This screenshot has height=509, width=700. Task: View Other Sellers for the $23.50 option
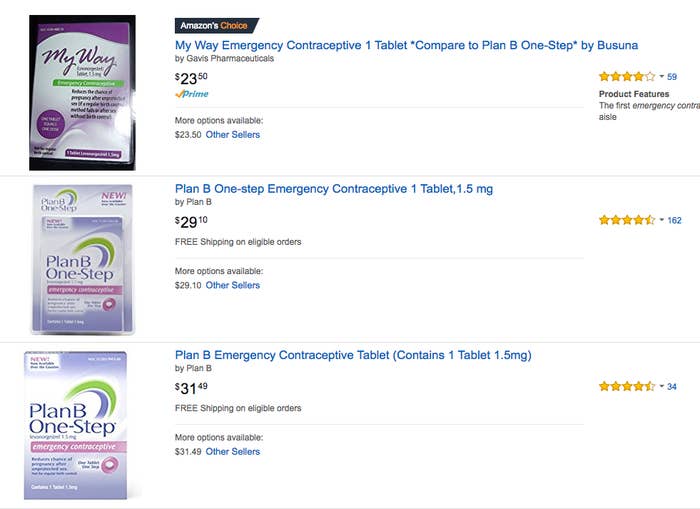pyautogui.click(x=233, y=135)
